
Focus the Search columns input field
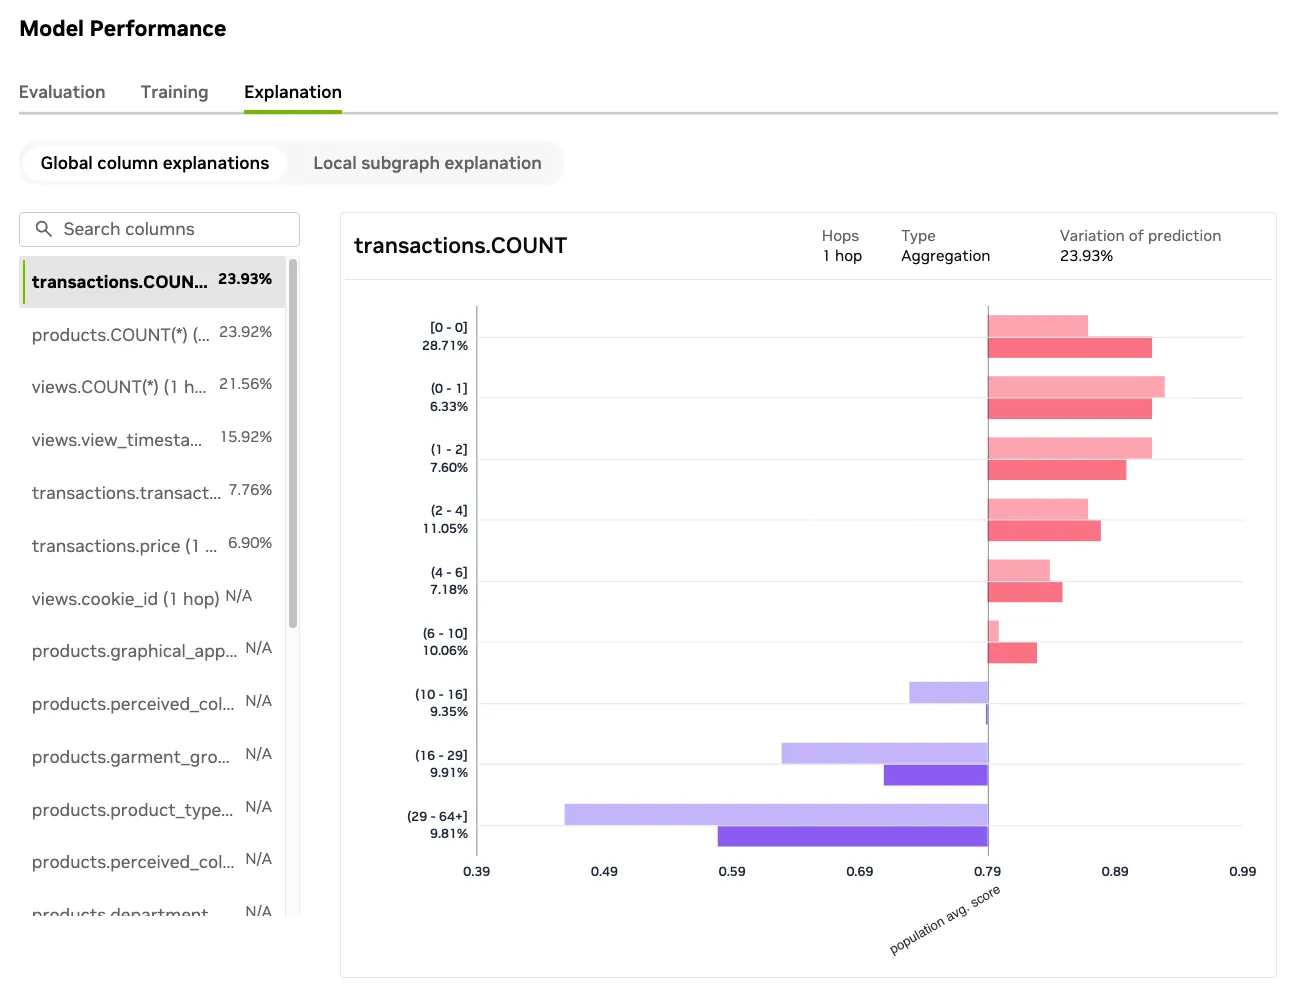coord(159,229)
